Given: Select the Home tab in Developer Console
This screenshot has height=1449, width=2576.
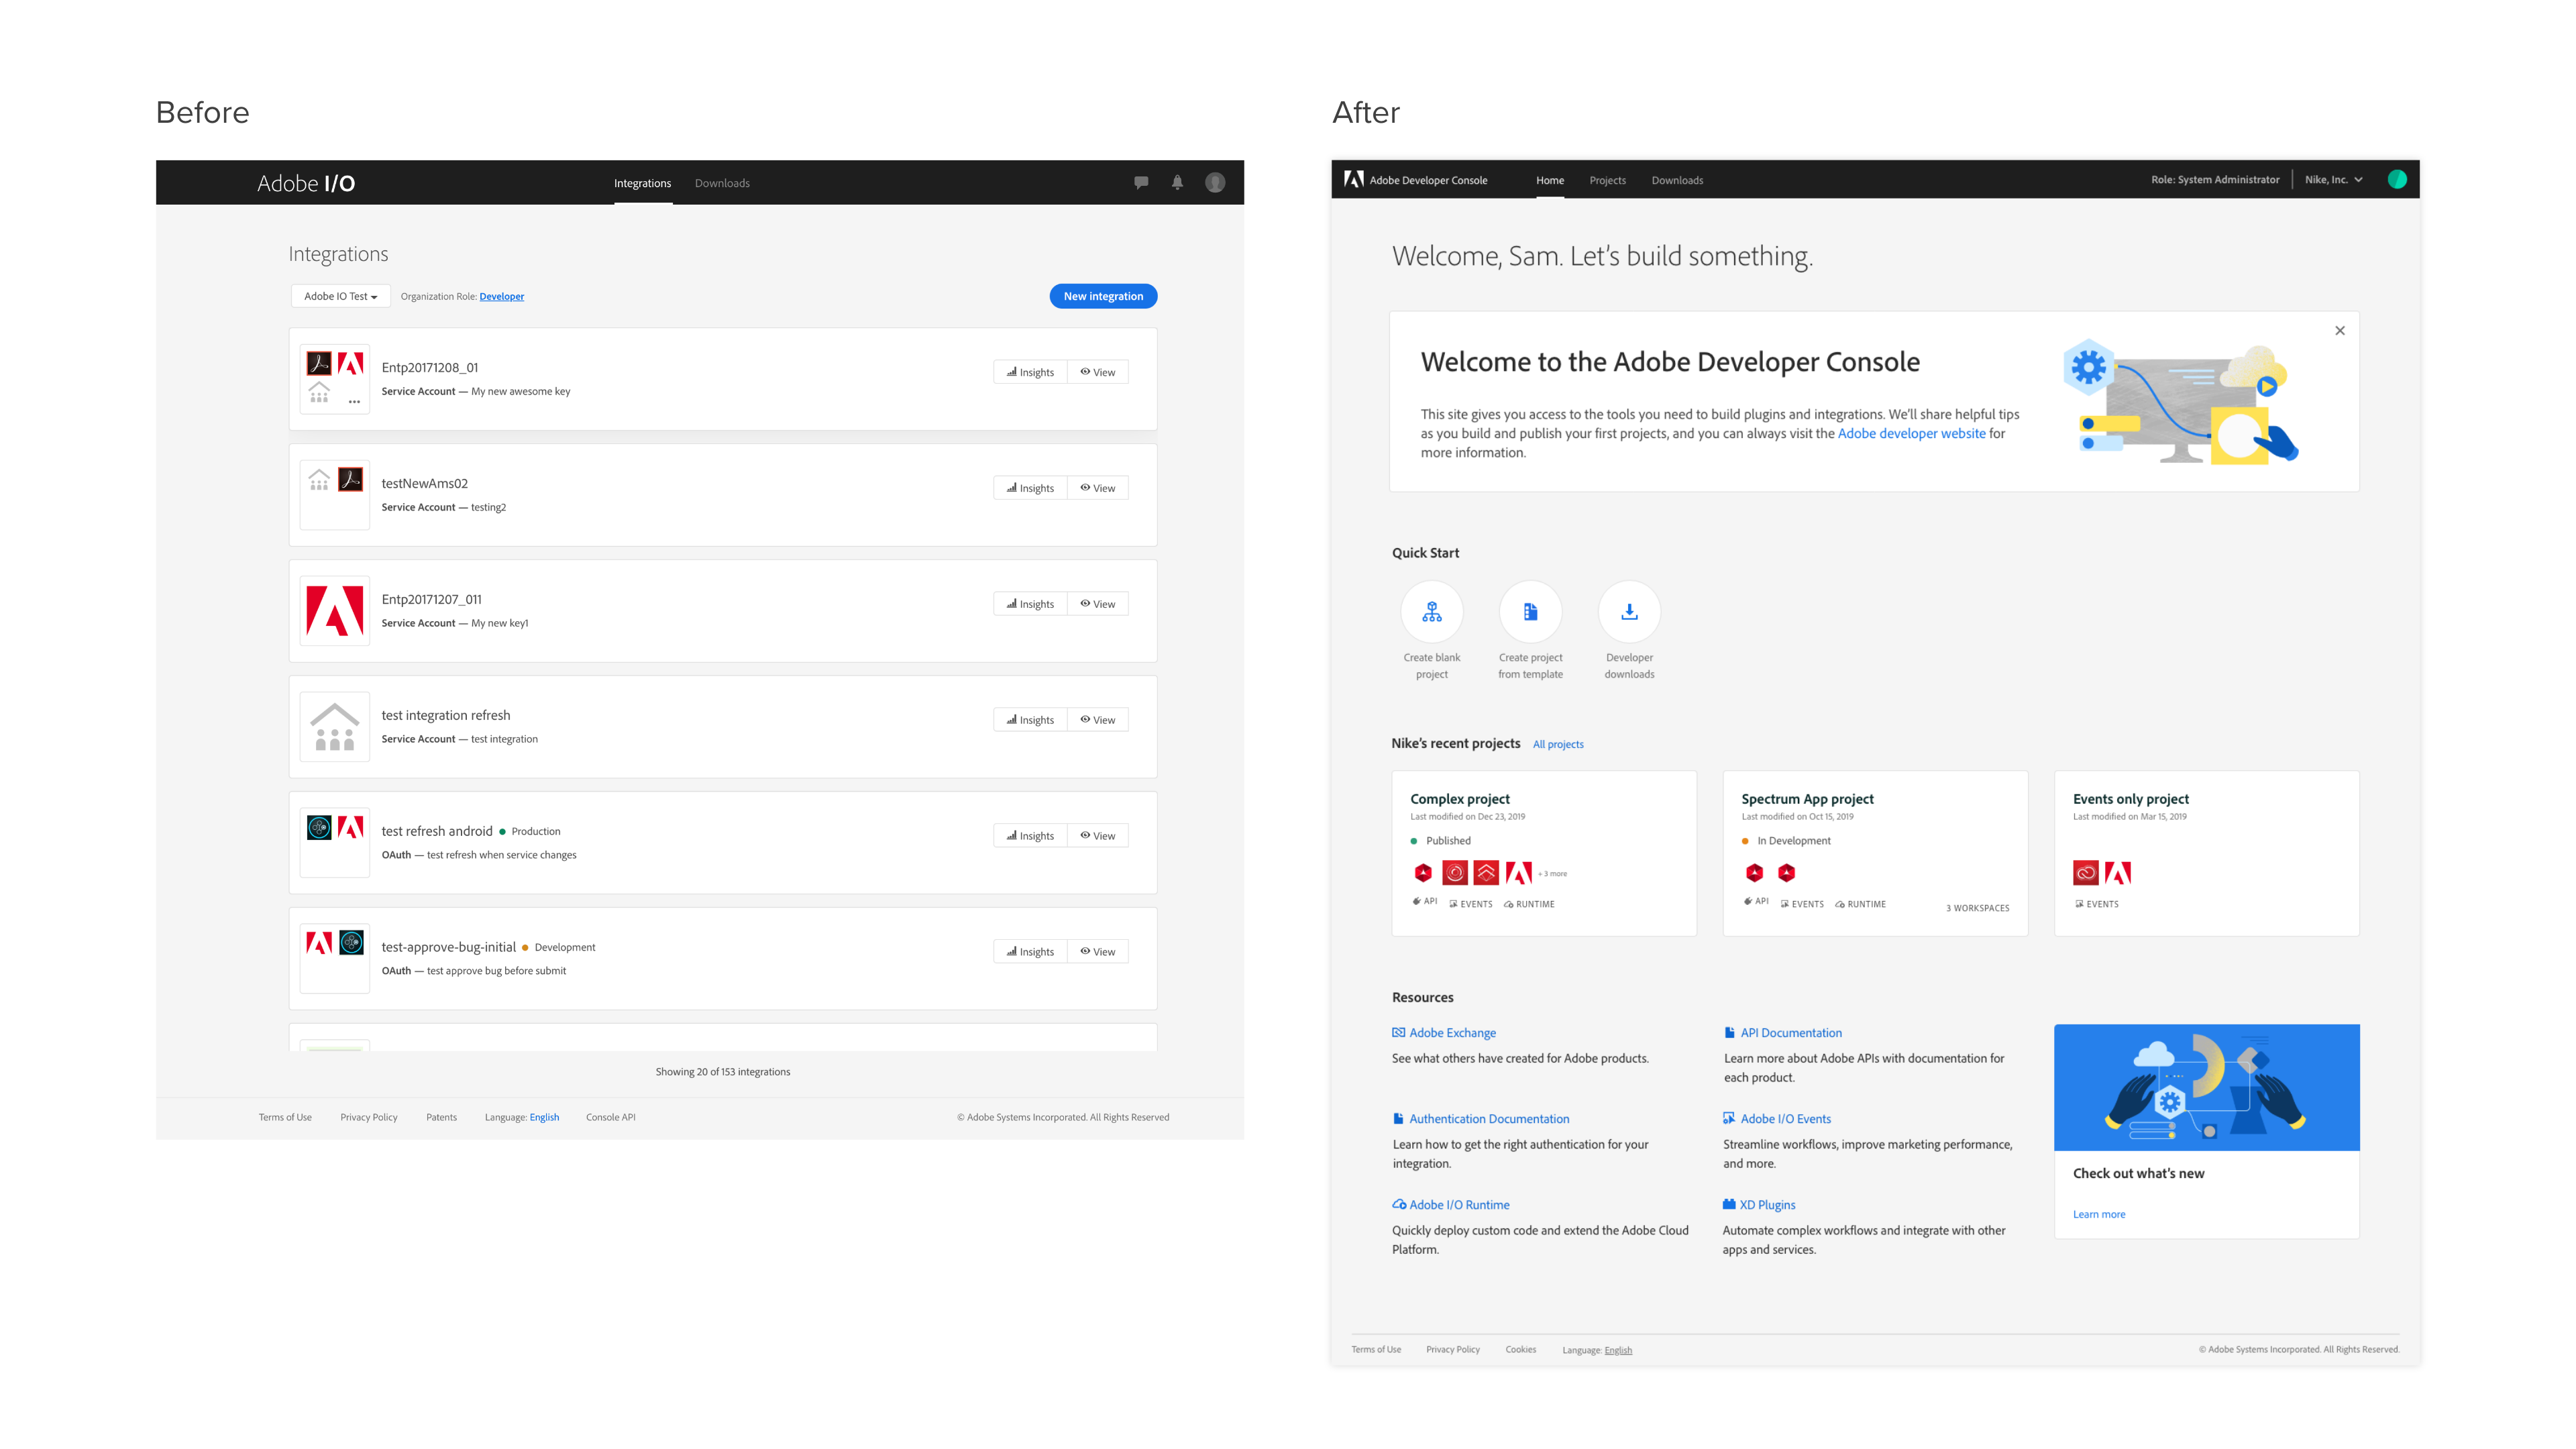Looking at the screenshot, I should pos(1550,180).
